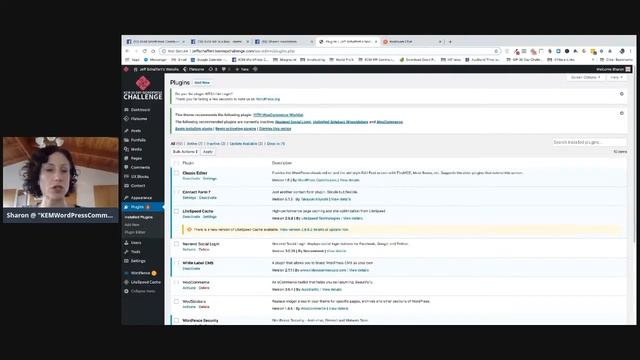Open a new browser tab with plus
640x360 pixels.
click(x=450, y=42)
